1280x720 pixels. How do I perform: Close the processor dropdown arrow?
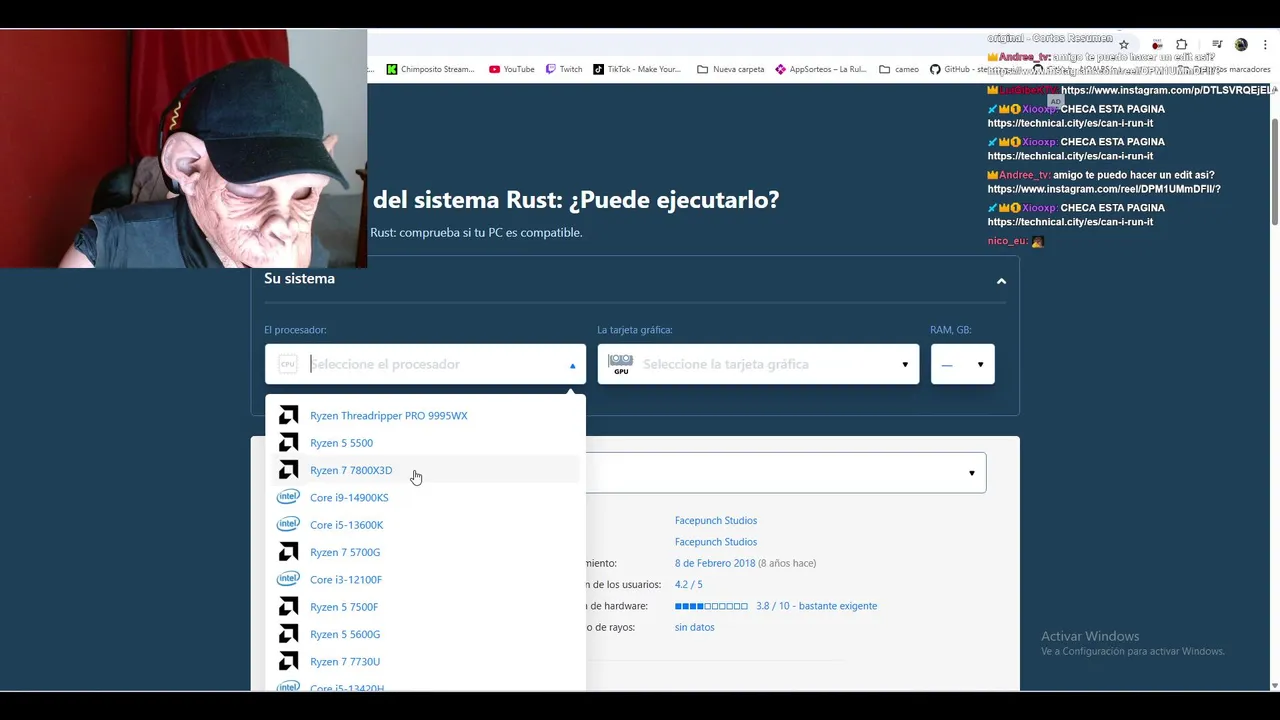(x=572, y=365)
